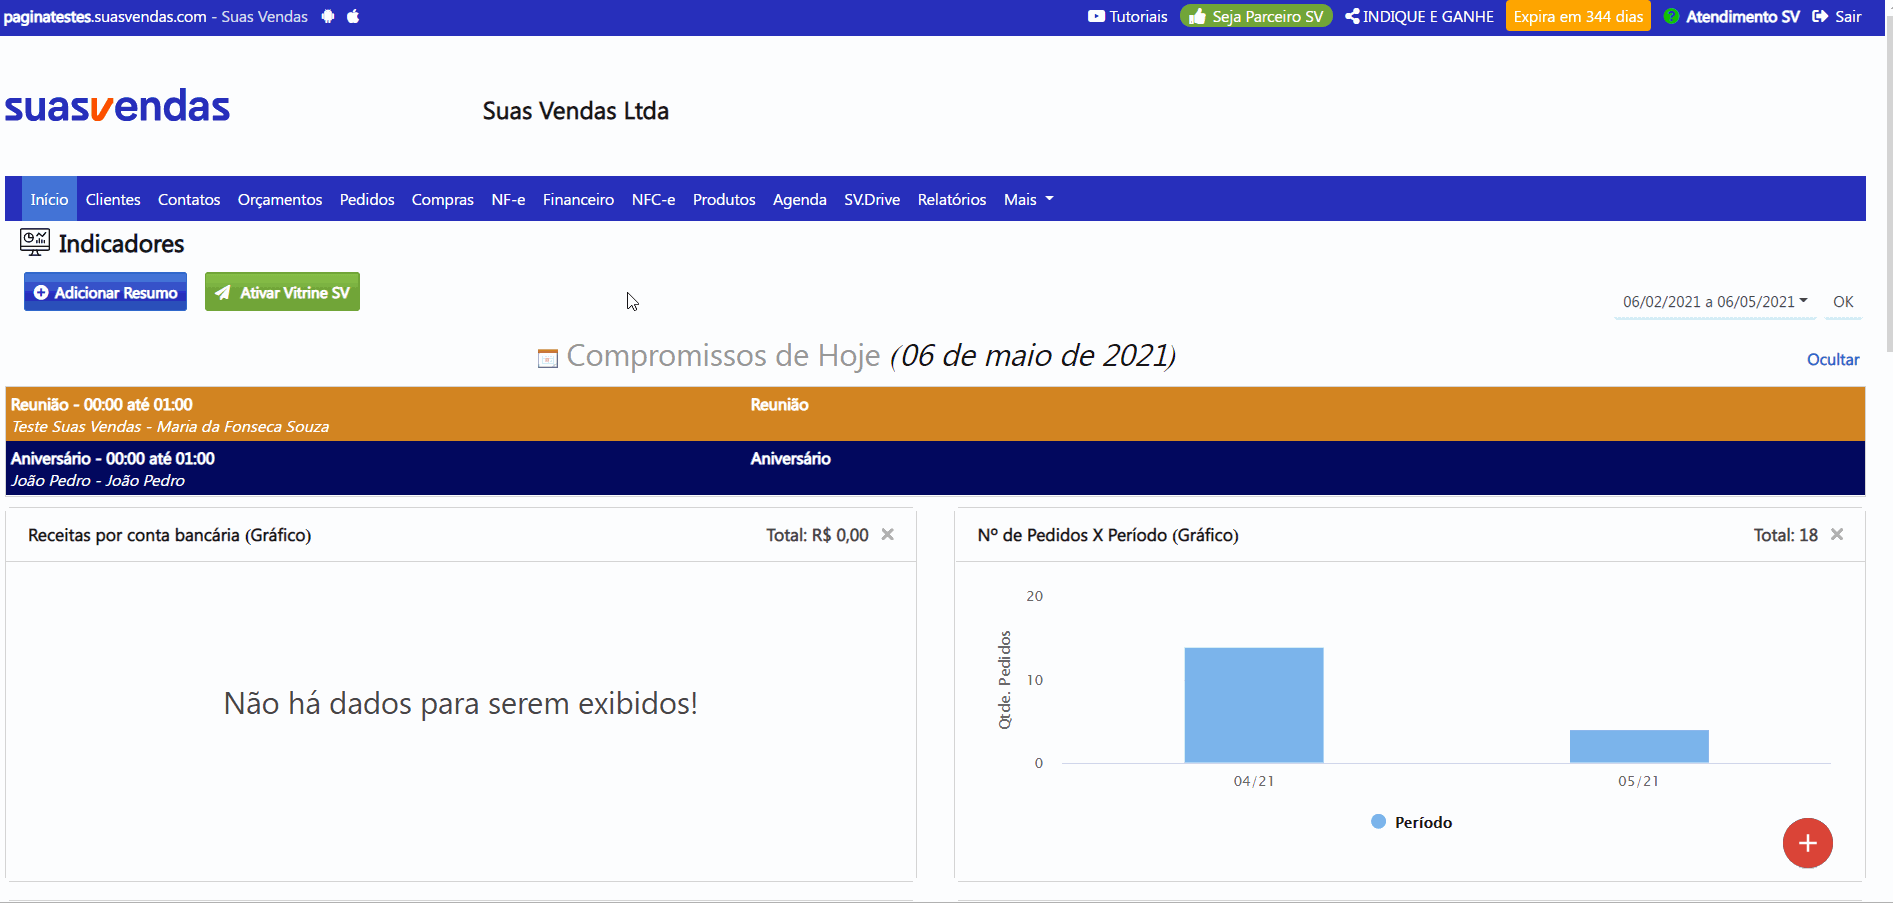Viewport: 1893px width, 903px height.
Task: Go to the Início tab
Action: point(49,199)
